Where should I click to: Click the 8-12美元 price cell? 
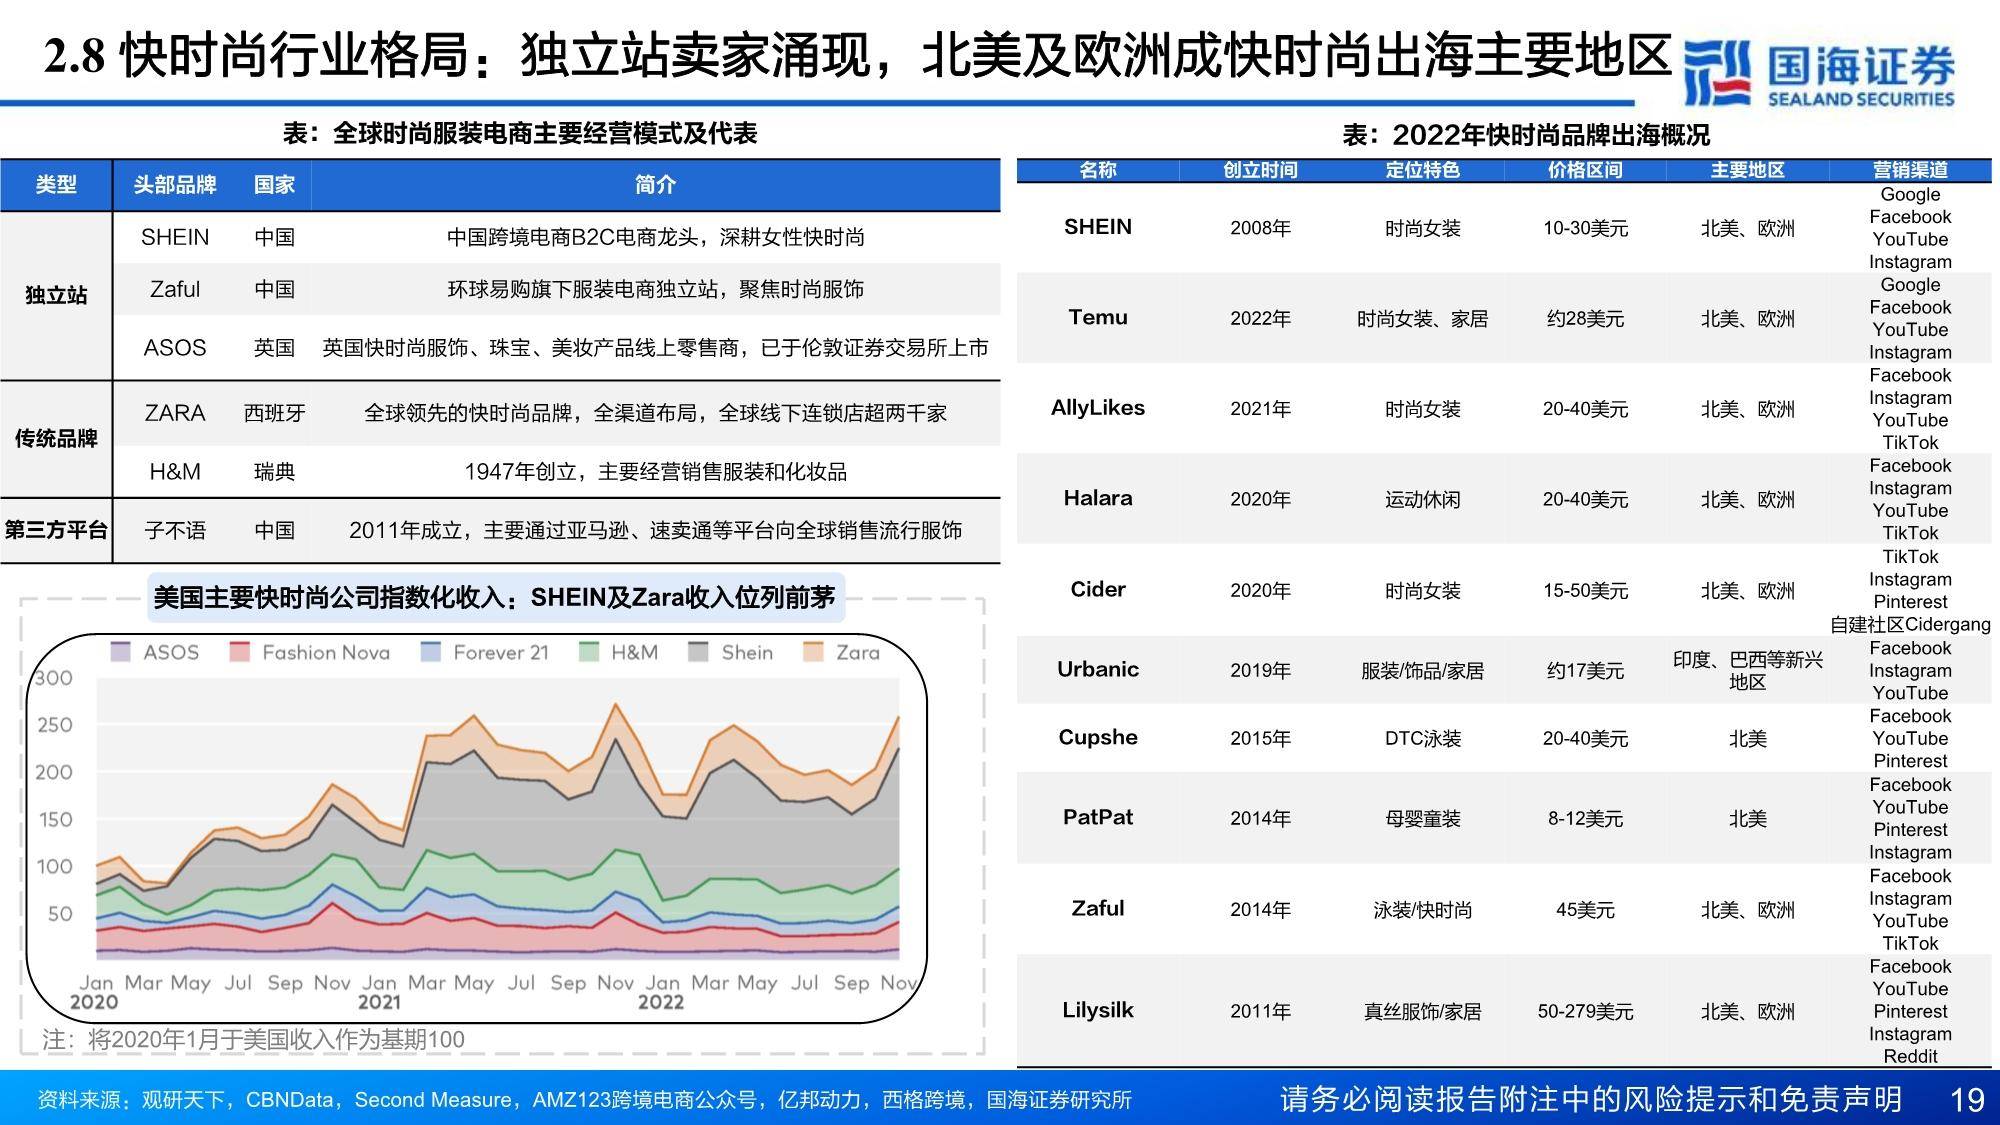pyautogui.click(x=1585, y=819)
